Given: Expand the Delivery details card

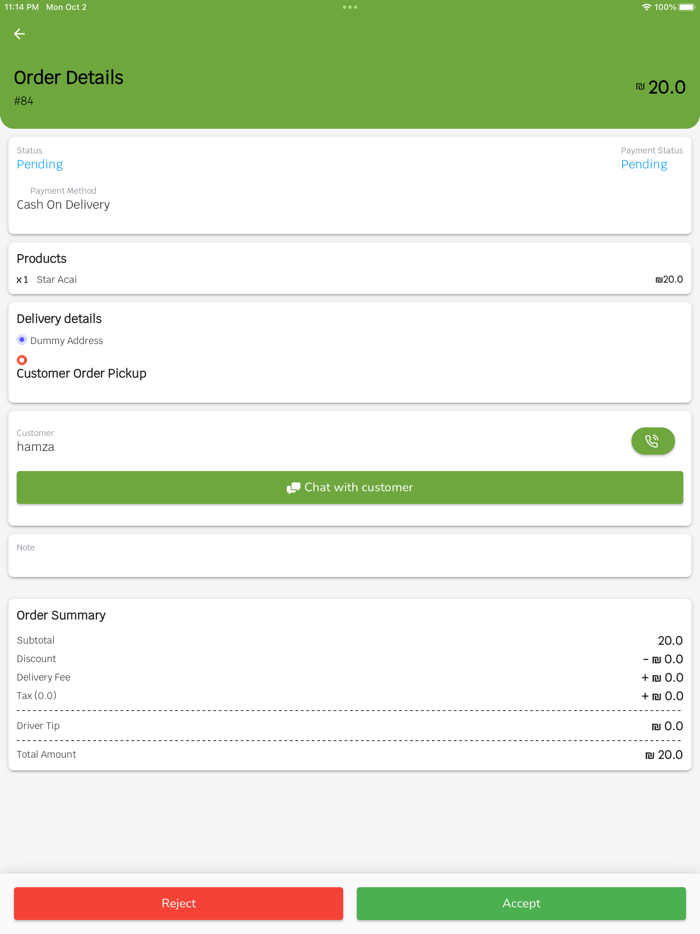Looking at the screenshot, I should click(61, 318).
